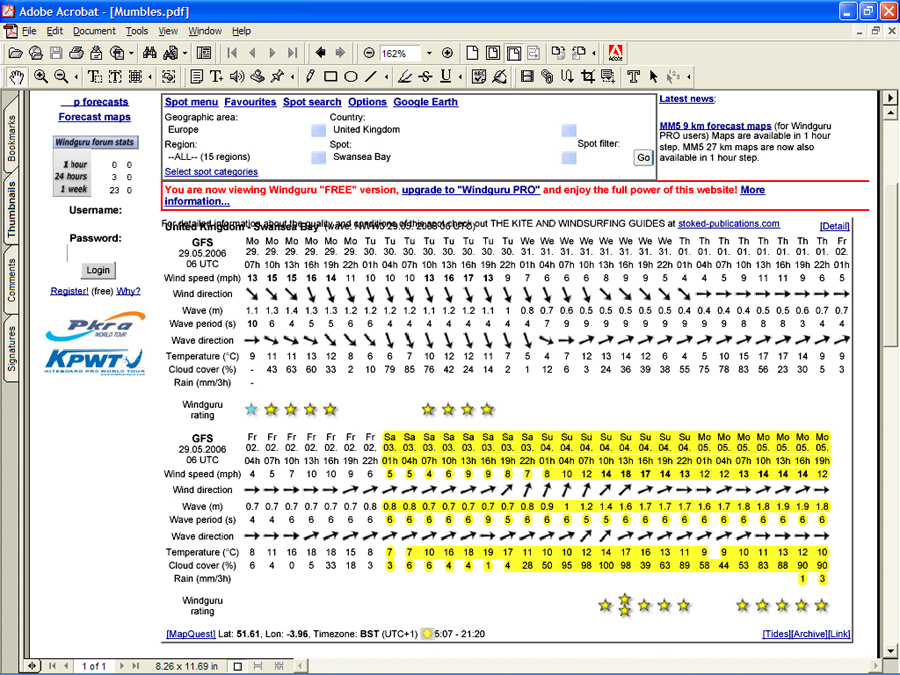Click the Zoom Out minus circle button

pos(369,53)
